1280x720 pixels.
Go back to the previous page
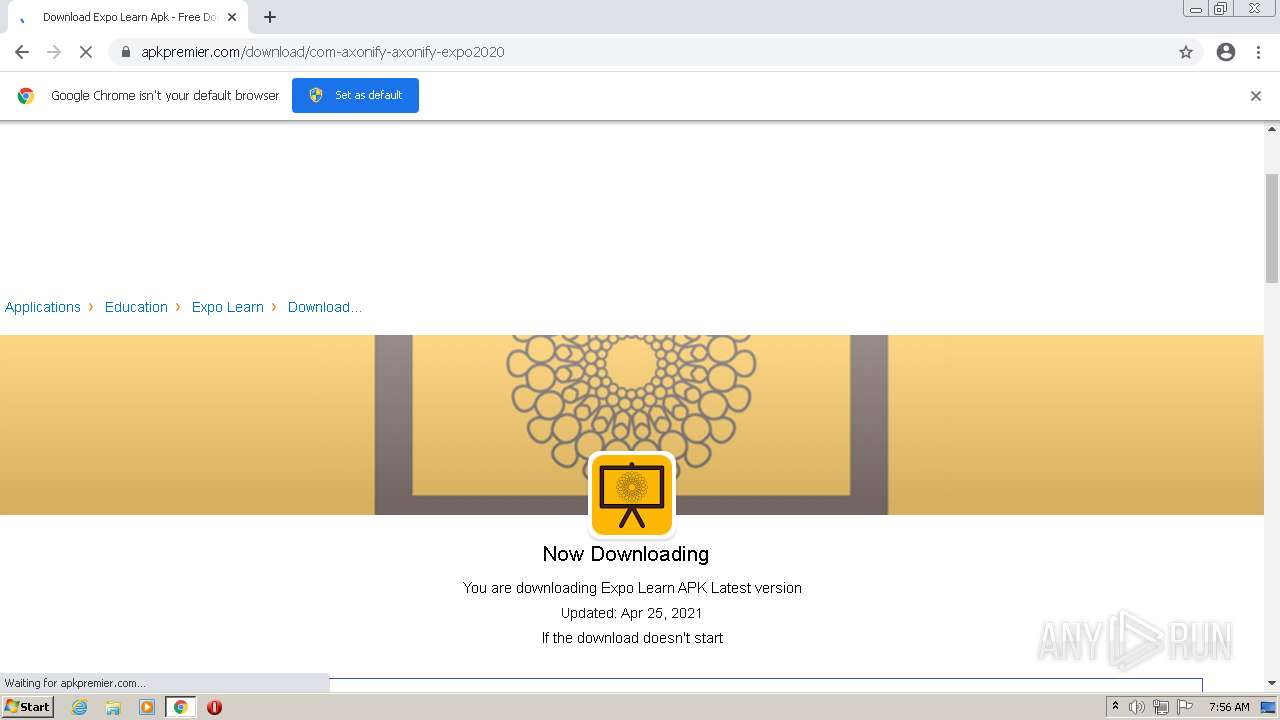tap(22, 52)
